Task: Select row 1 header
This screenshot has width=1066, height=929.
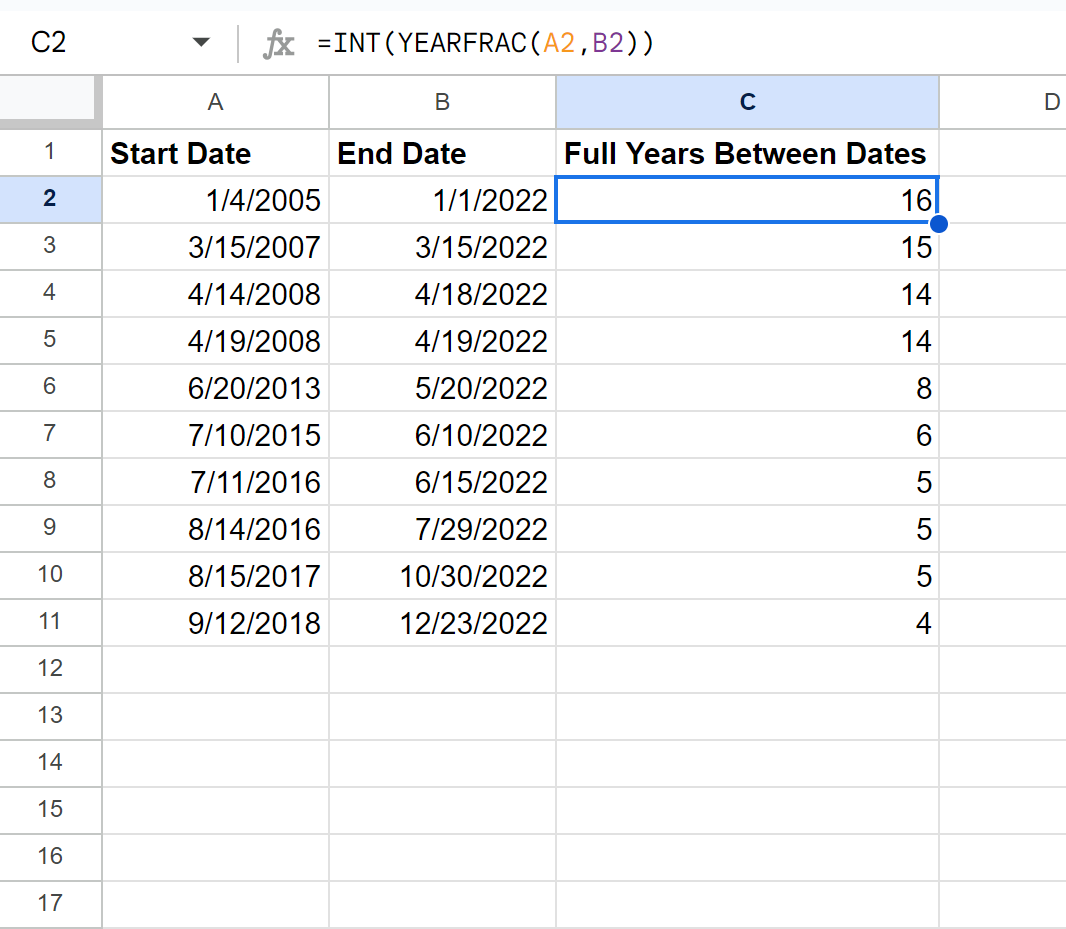Action: (50, 152)
